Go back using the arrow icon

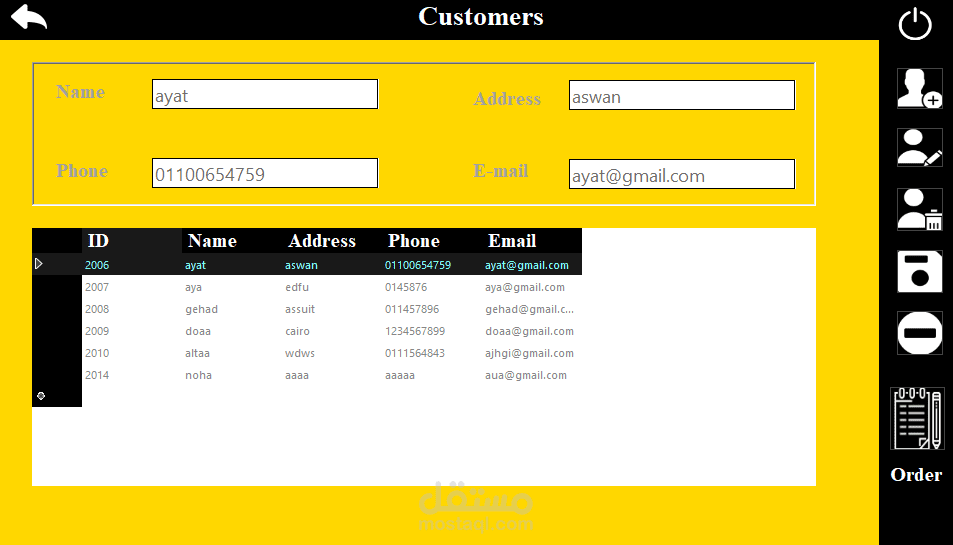[x=29, y=16]
